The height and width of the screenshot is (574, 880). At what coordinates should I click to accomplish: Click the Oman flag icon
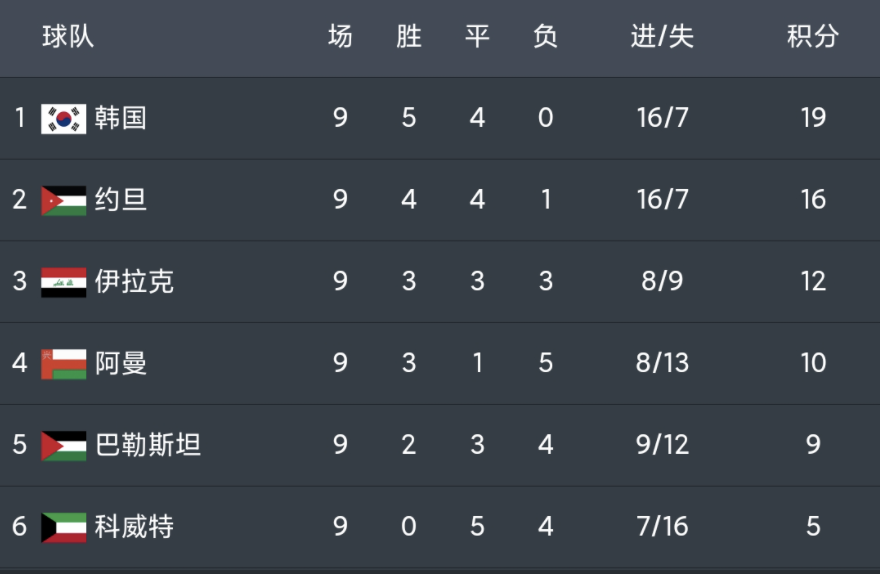tap(64, 364)
